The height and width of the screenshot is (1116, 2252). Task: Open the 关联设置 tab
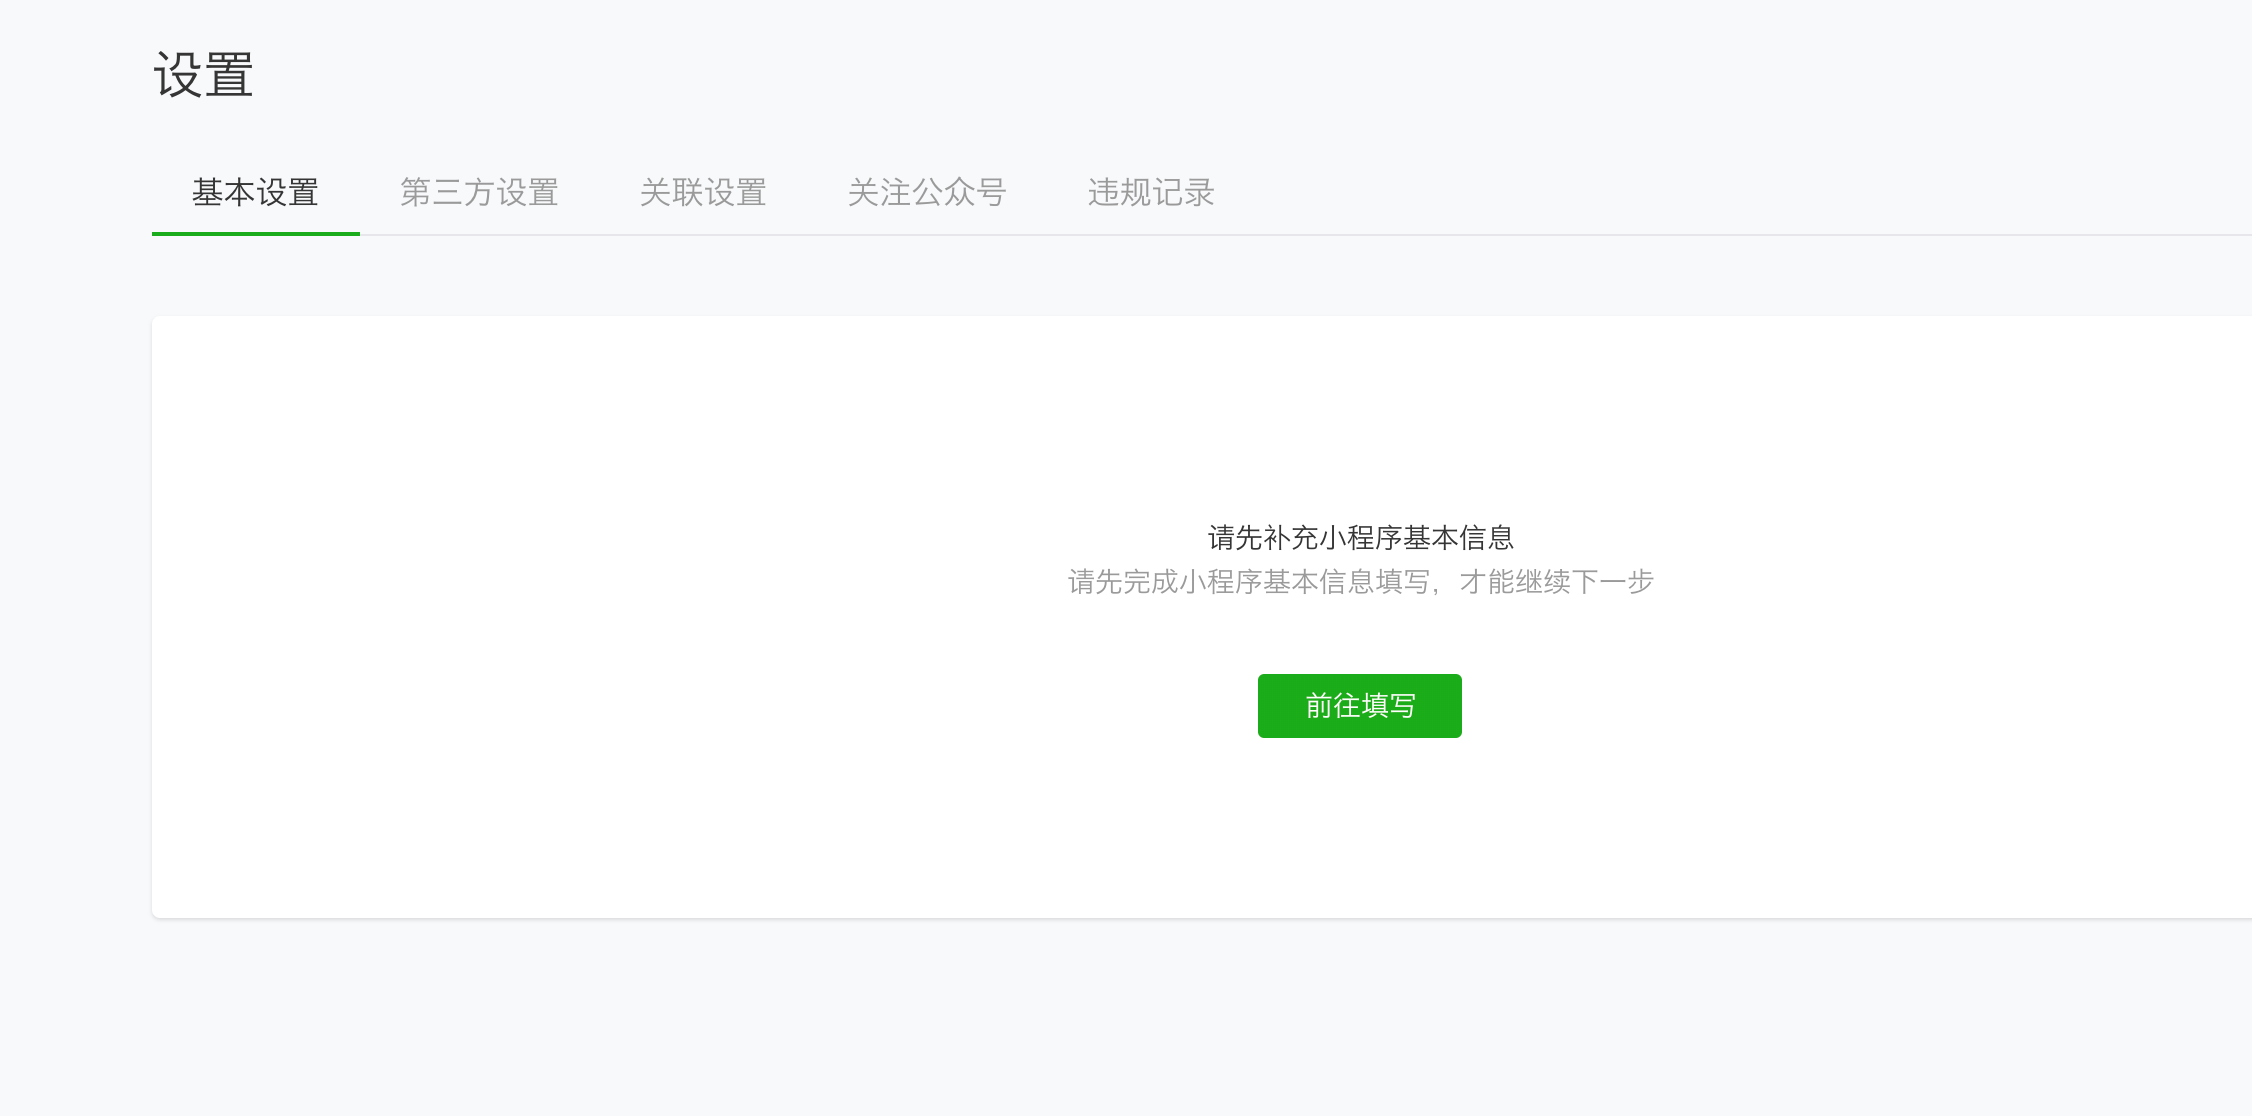click(x=703, y=192)
